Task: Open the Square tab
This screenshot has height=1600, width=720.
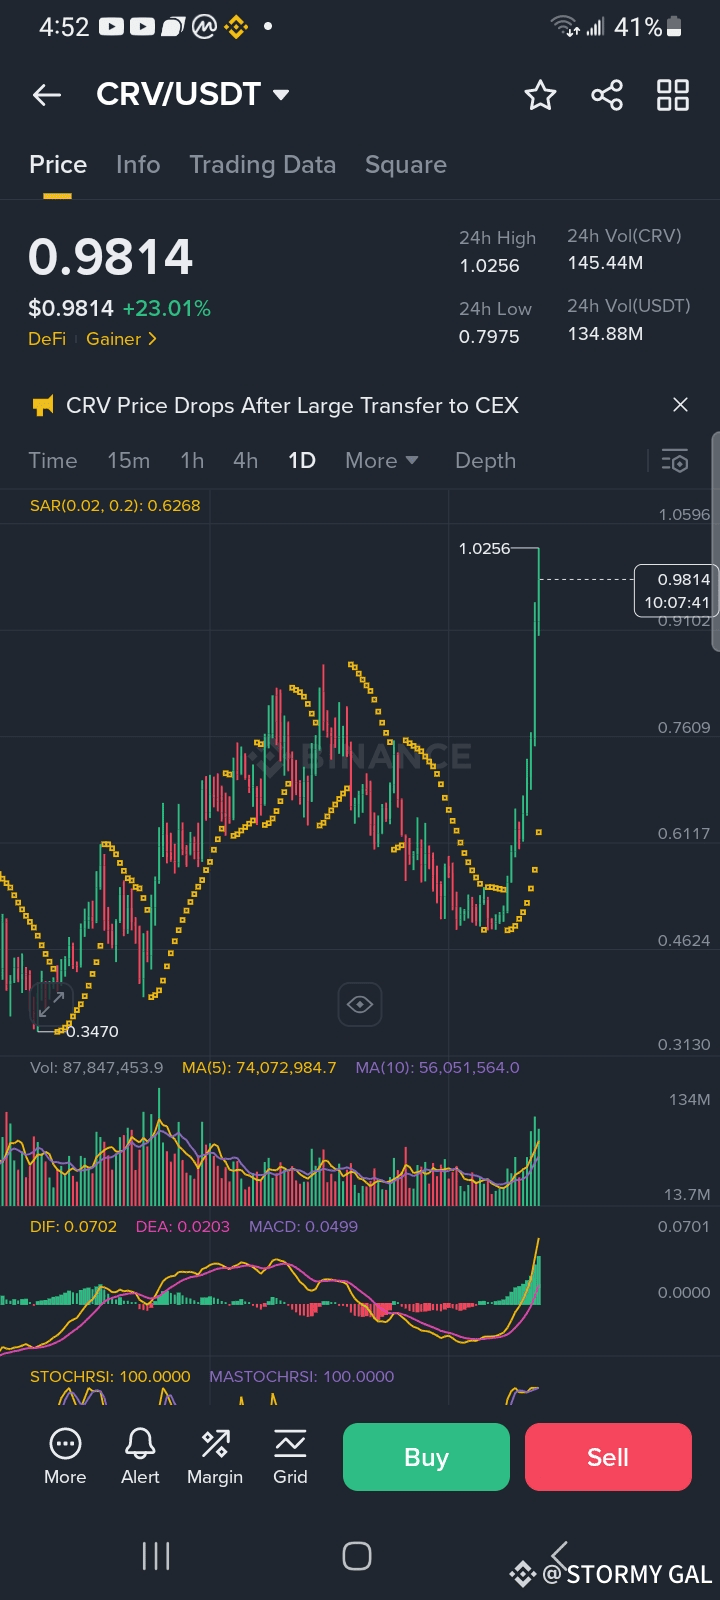Action: click(x=406, y=165)
